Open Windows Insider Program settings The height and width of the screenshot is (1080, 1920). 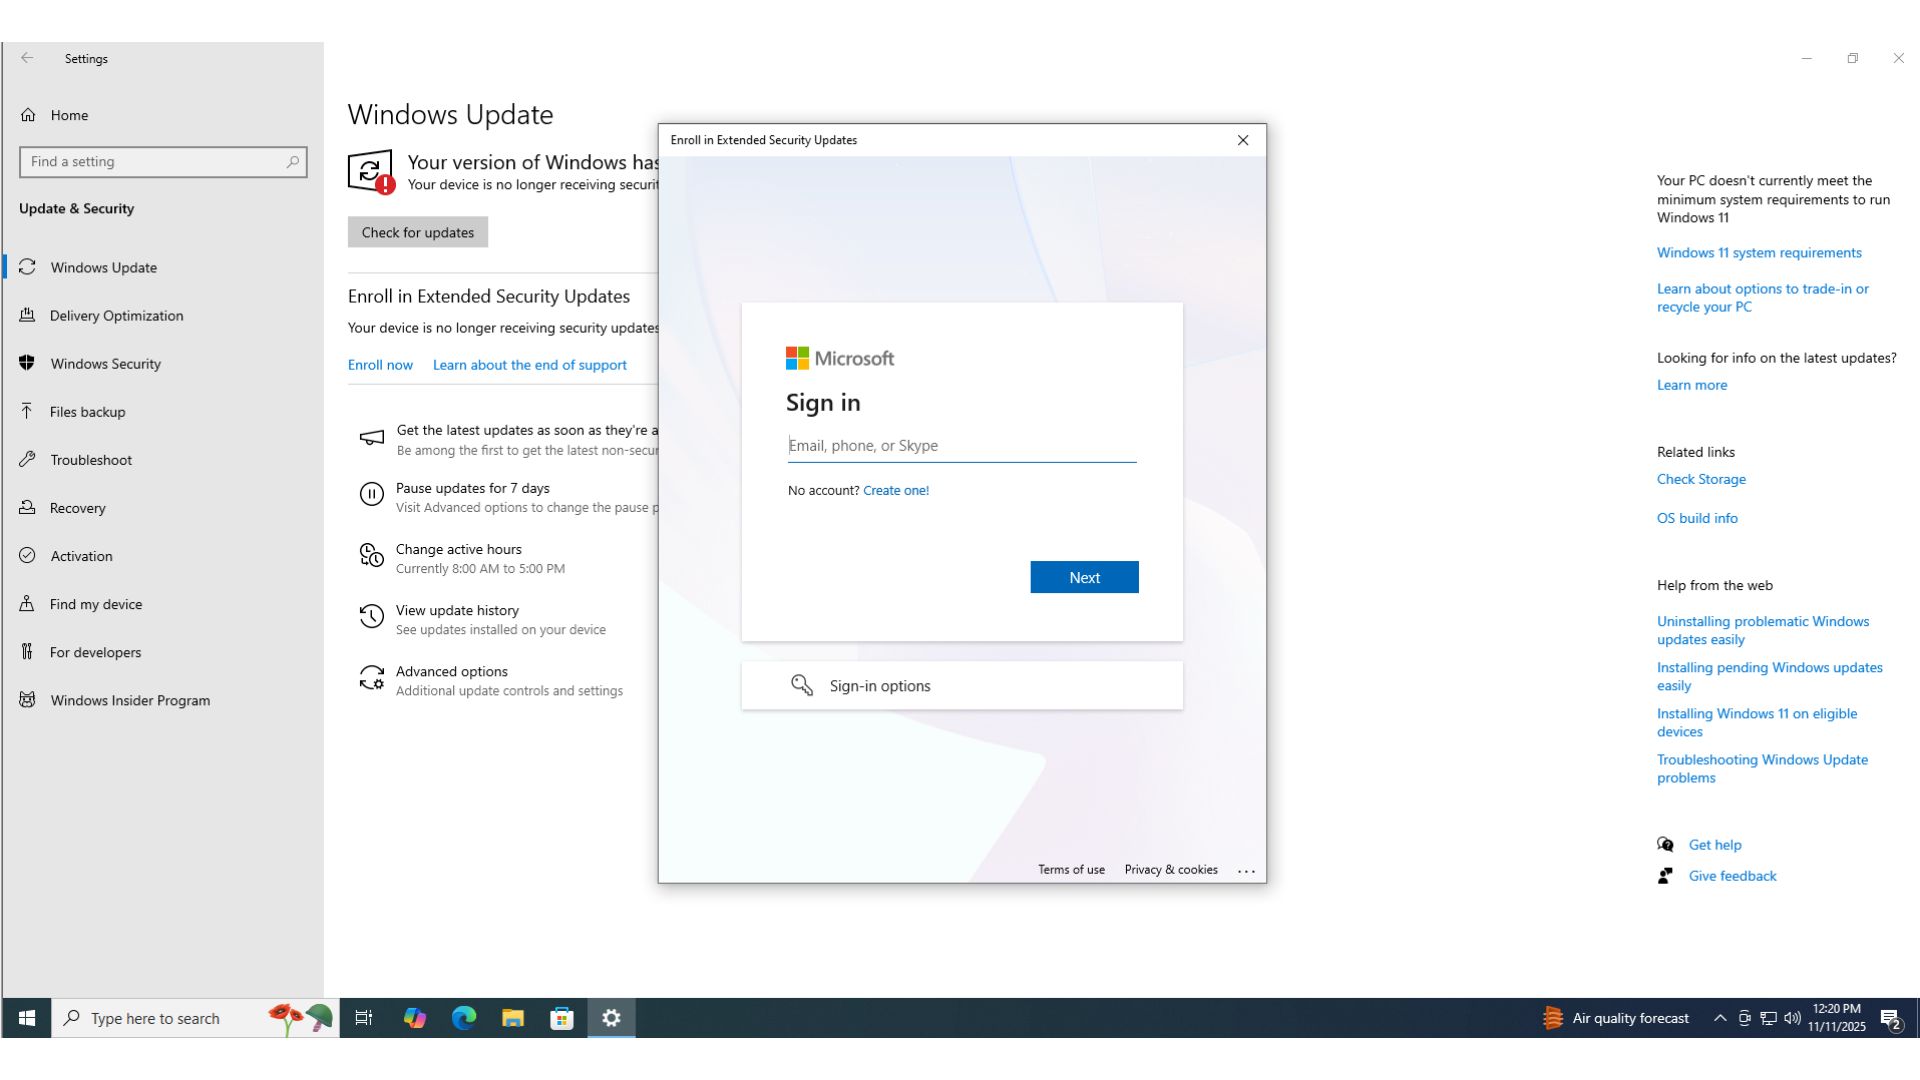coord(130,700)
